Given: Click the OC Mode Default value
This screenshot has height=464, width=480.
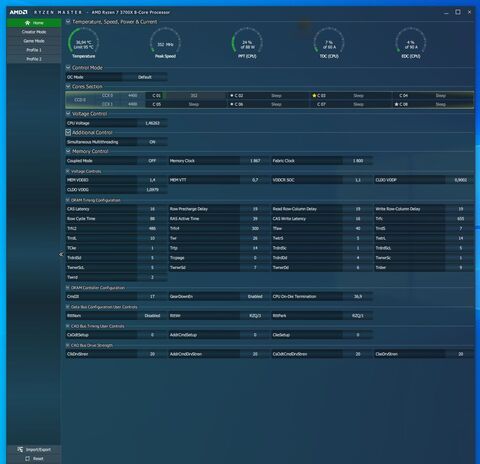Looking at the screenshot, I should pos(145,77).
